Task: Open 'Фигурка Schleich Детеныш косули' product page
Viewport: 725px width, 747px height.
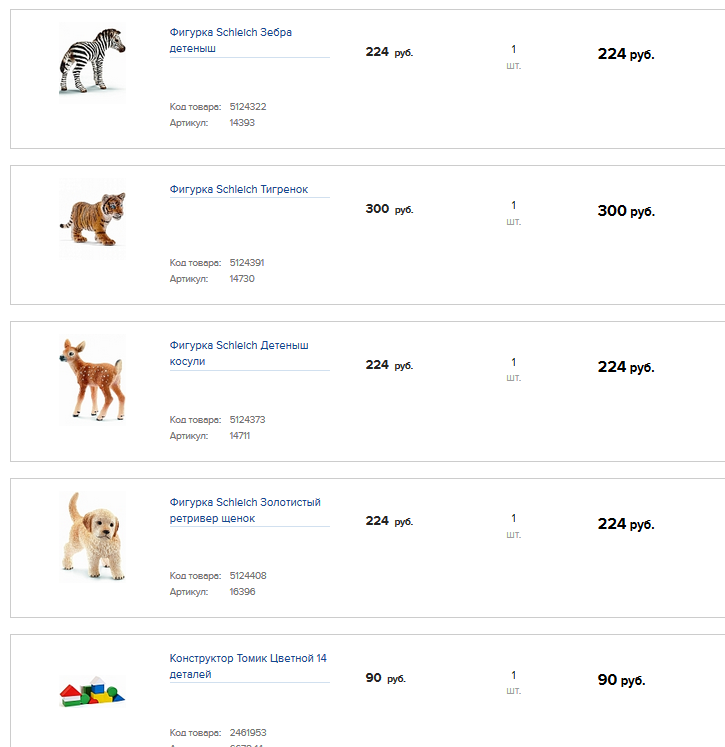Action: click(x=239, y=353)
